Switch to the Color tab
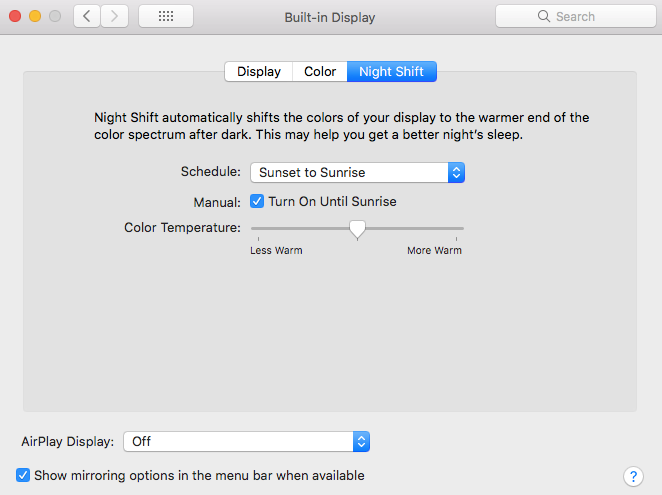This screenshot has height=495, width=662. (x=320, y=72)
